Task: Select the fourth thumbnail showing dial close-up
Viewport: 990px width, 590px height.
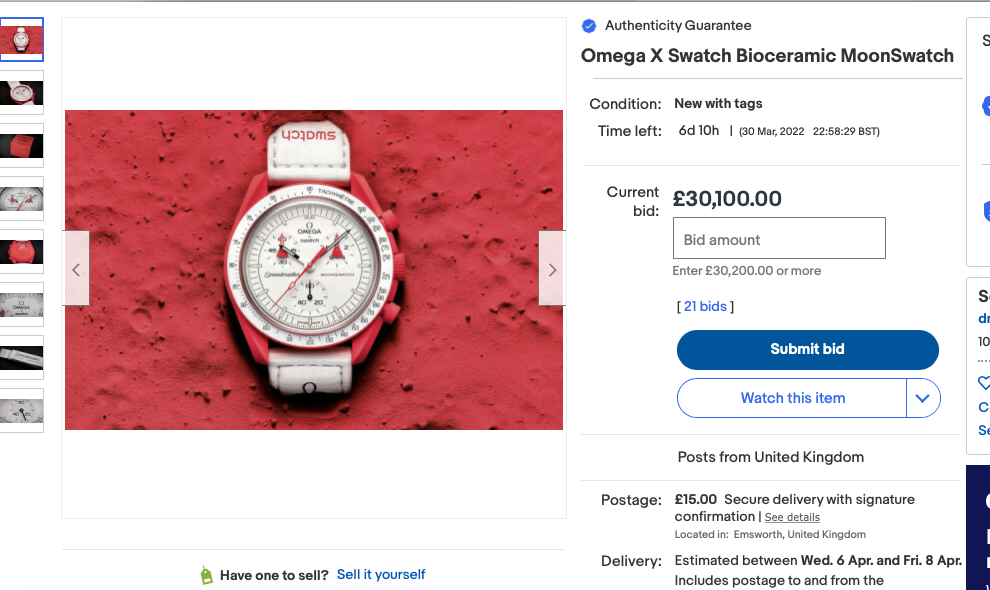Action: [21, 199]
